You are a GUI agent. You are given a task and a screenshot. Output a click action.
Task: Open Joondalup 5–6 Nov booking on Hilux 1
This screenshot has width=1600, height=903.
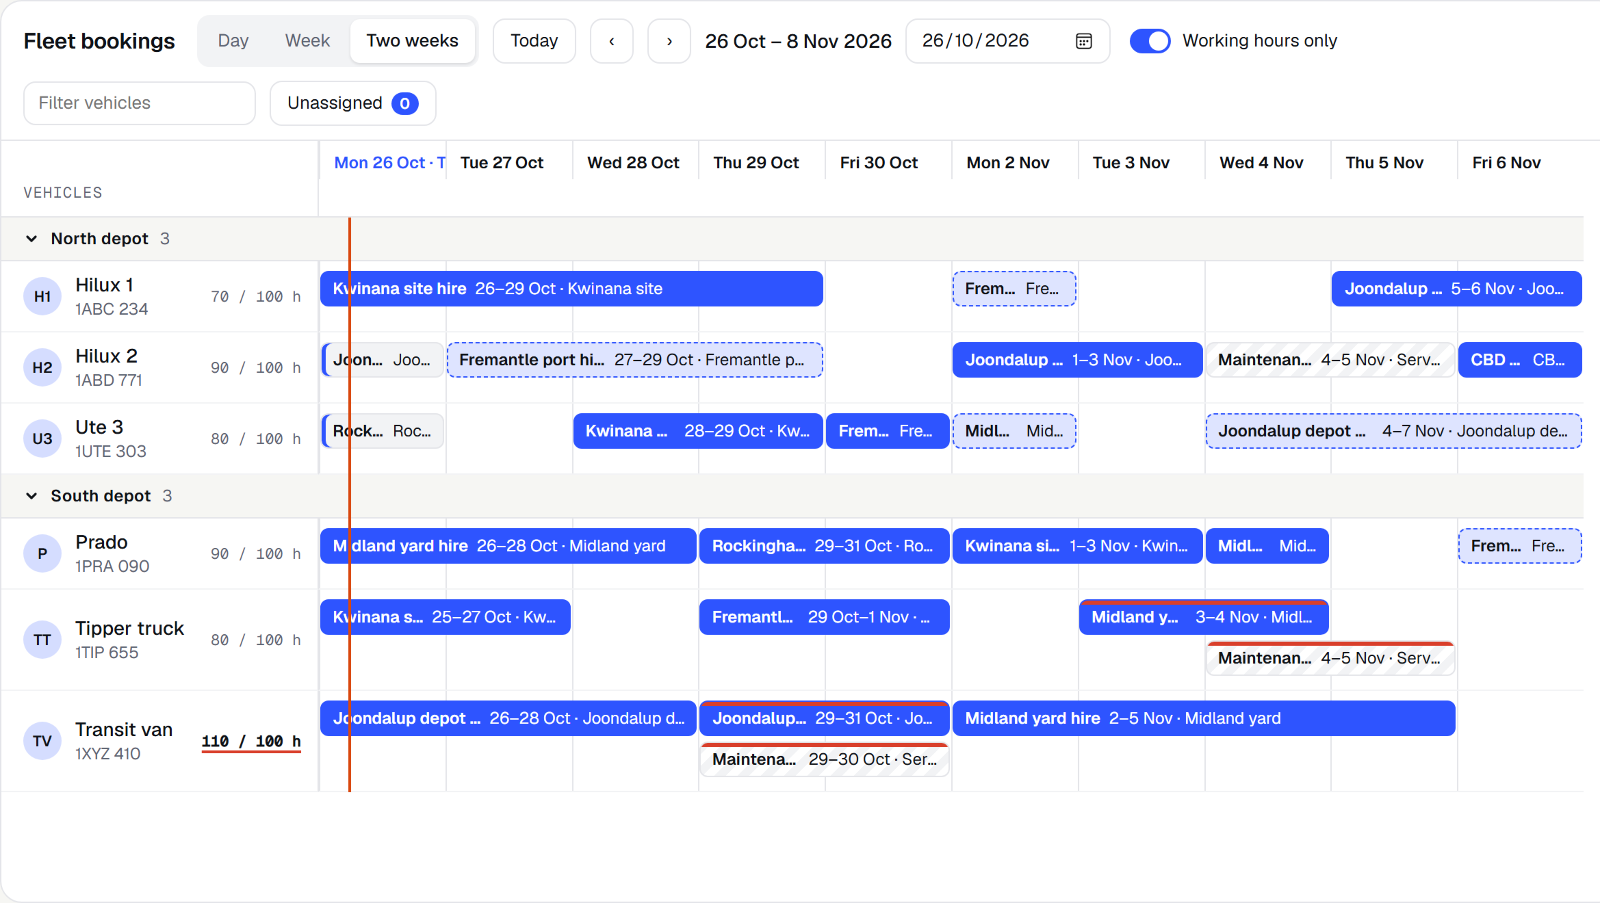[1457, 289]
